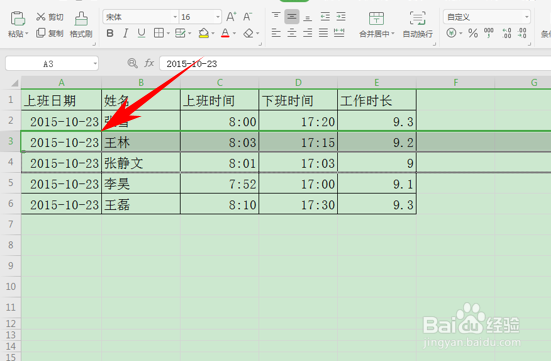Click distributed alignment icon
This screenshot has height=362, width=551.
pyautogui.click(x=339, y=33)
